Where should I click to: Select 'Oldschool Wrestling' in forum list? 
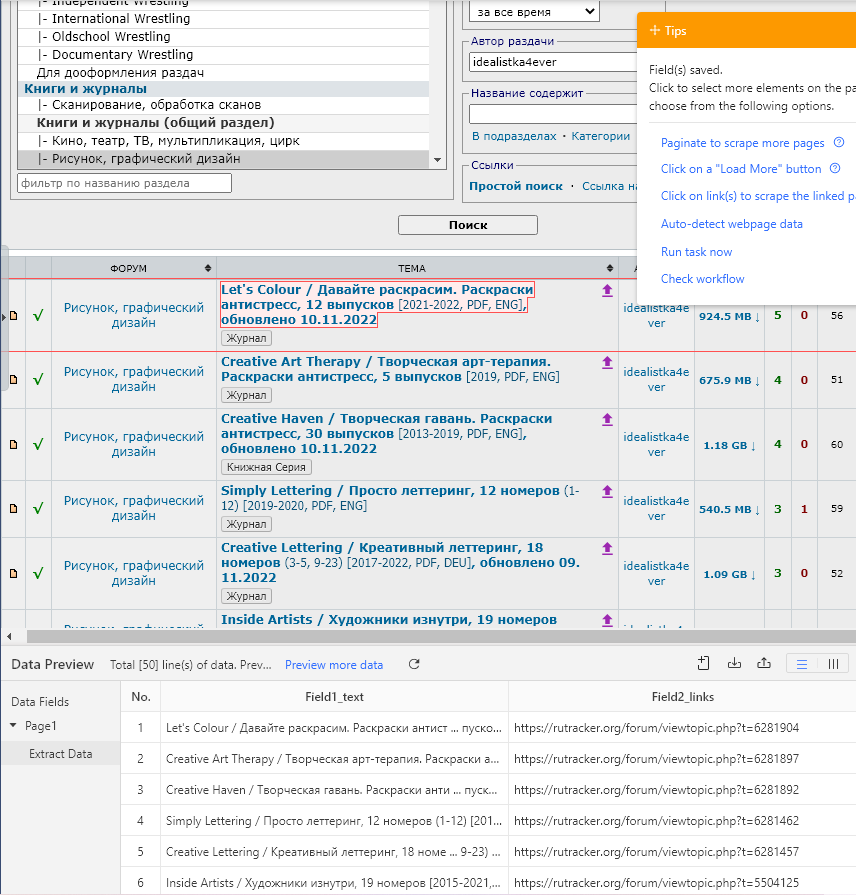point(224,37)
